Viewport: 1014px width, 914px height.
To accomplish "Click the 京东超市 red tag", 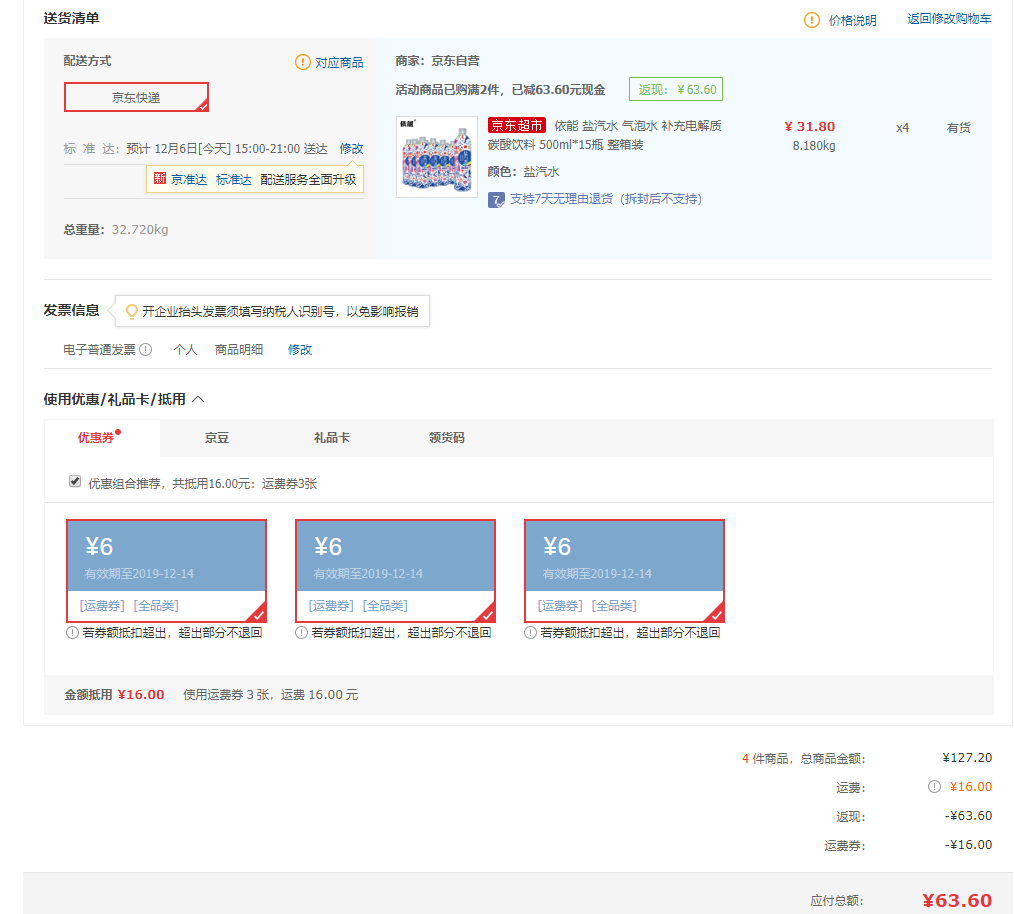I will pyautogui.click(x=517, y=125).
